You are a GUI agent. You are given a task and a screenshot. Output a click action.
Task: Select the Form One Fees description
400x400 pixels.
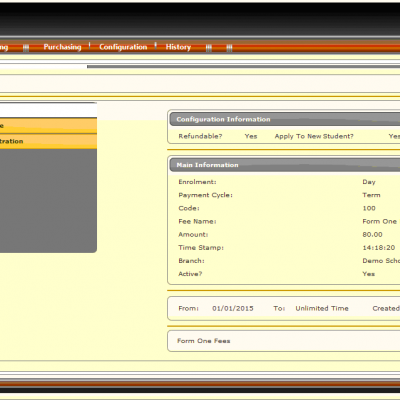[204, 341]
